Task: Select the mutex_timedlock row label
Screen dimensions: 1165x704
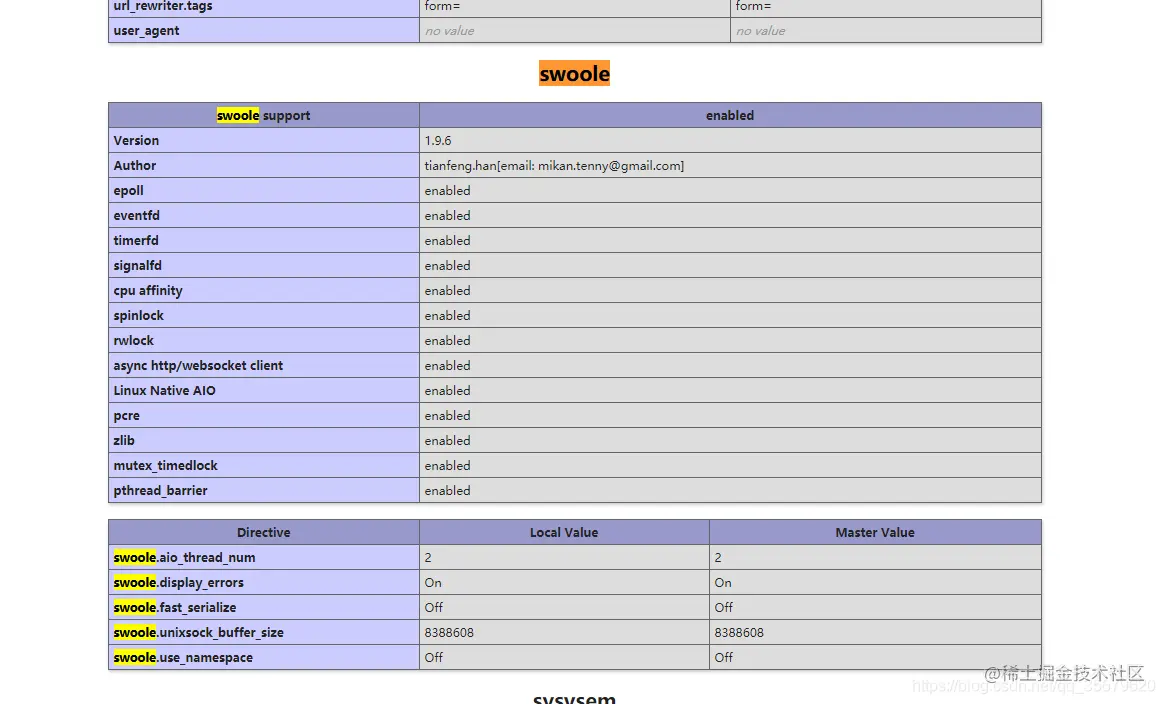Action: click(x=166, y=466)
